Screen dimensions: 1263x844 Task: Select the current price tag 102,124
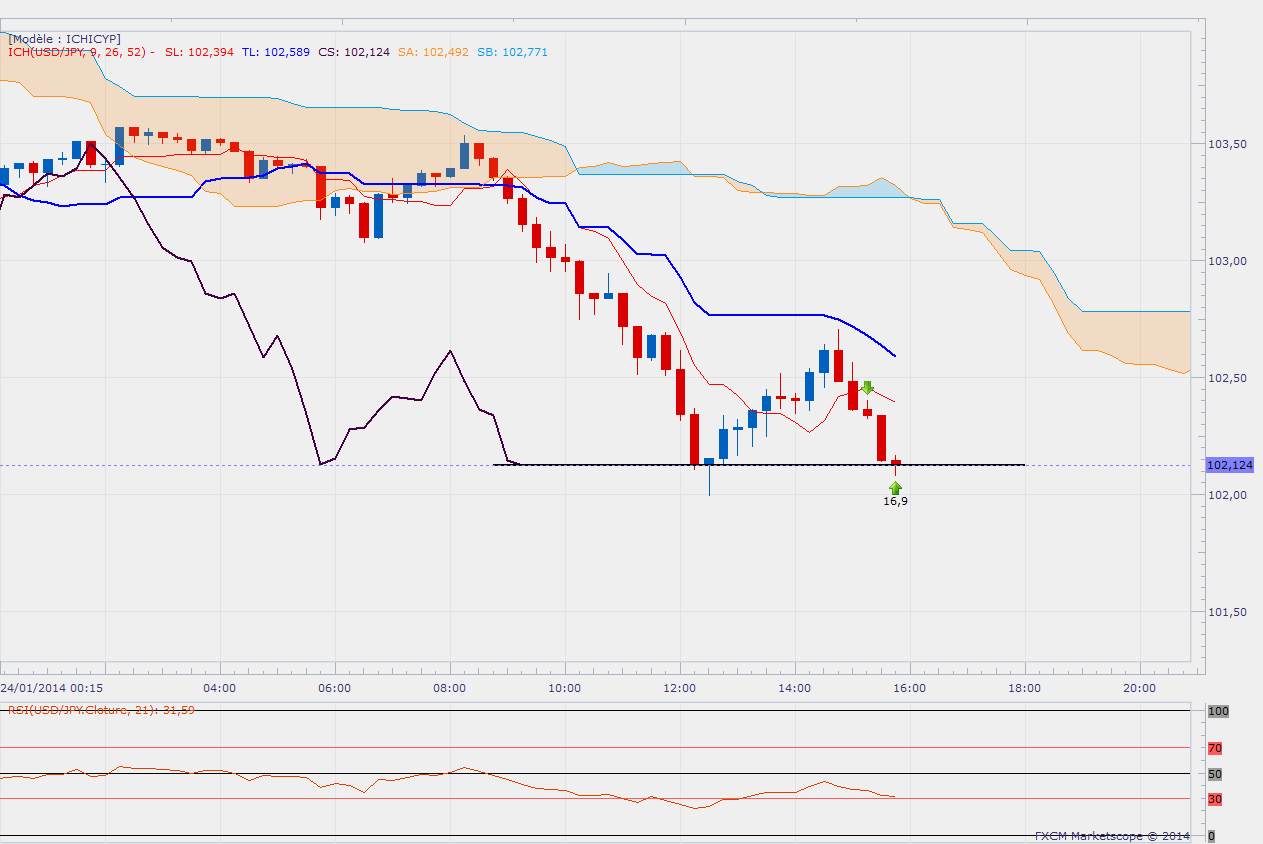pyautogui.click(x=1229, y=465)
